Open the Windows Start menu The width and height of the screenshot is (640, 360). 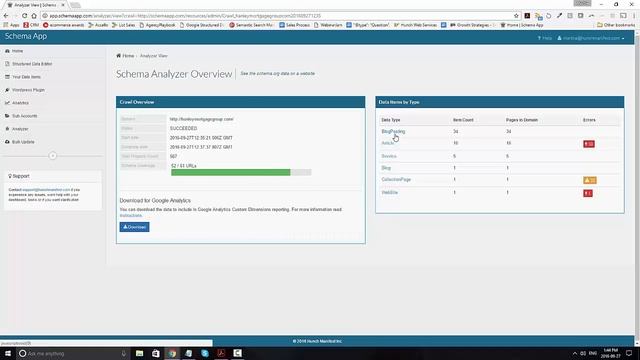coord(8,353)
